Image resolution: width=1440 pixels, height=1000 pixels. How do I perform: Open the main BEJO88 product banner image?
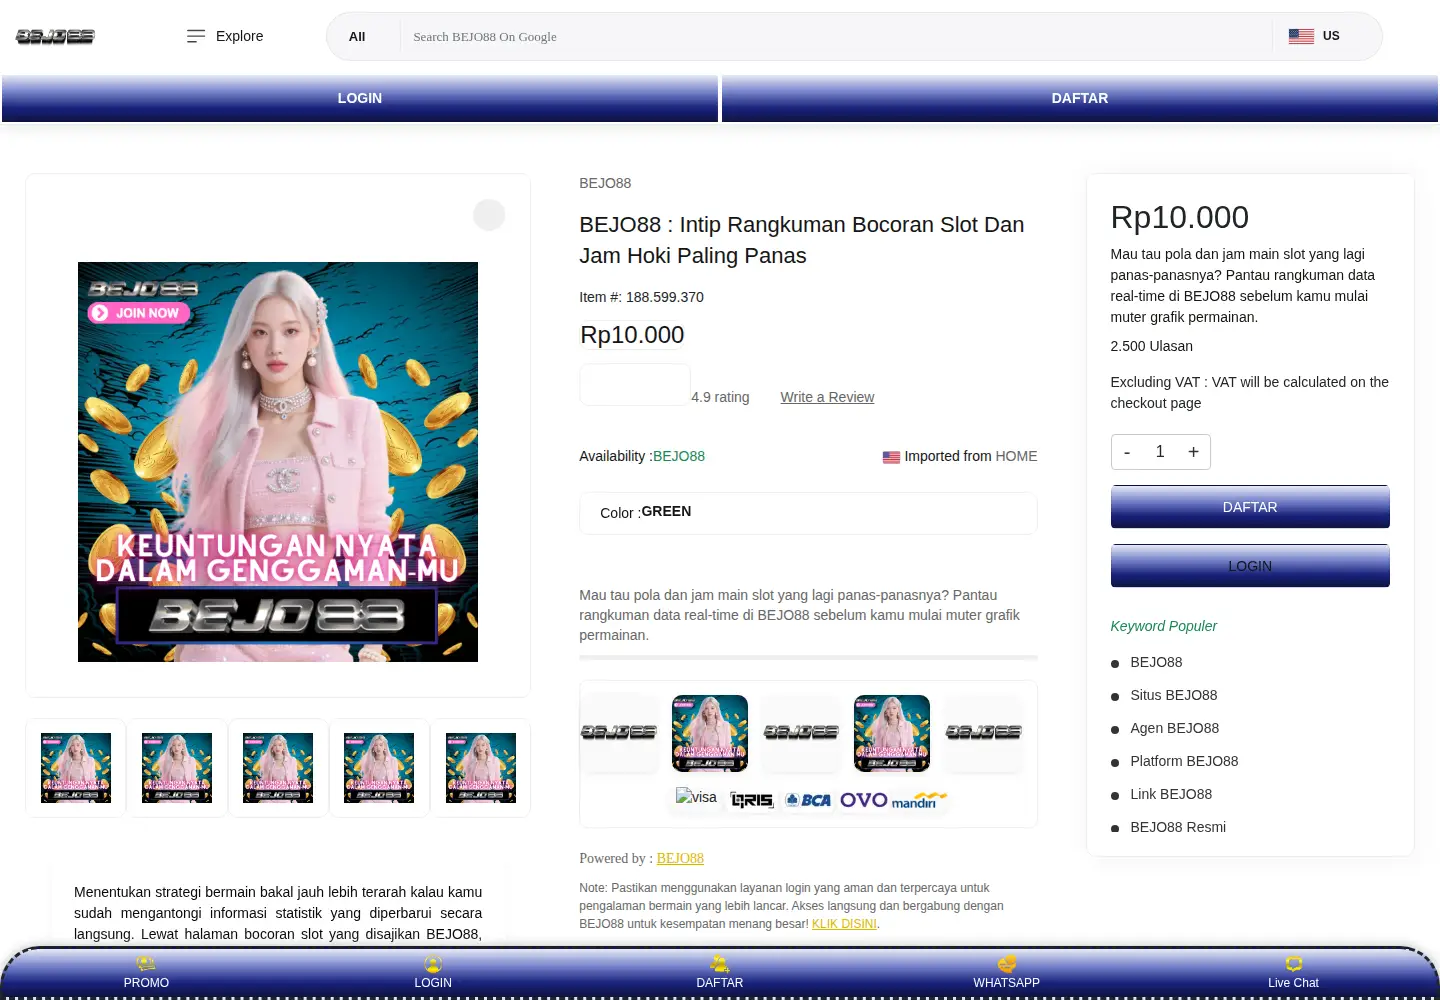(x=278, y=462)
